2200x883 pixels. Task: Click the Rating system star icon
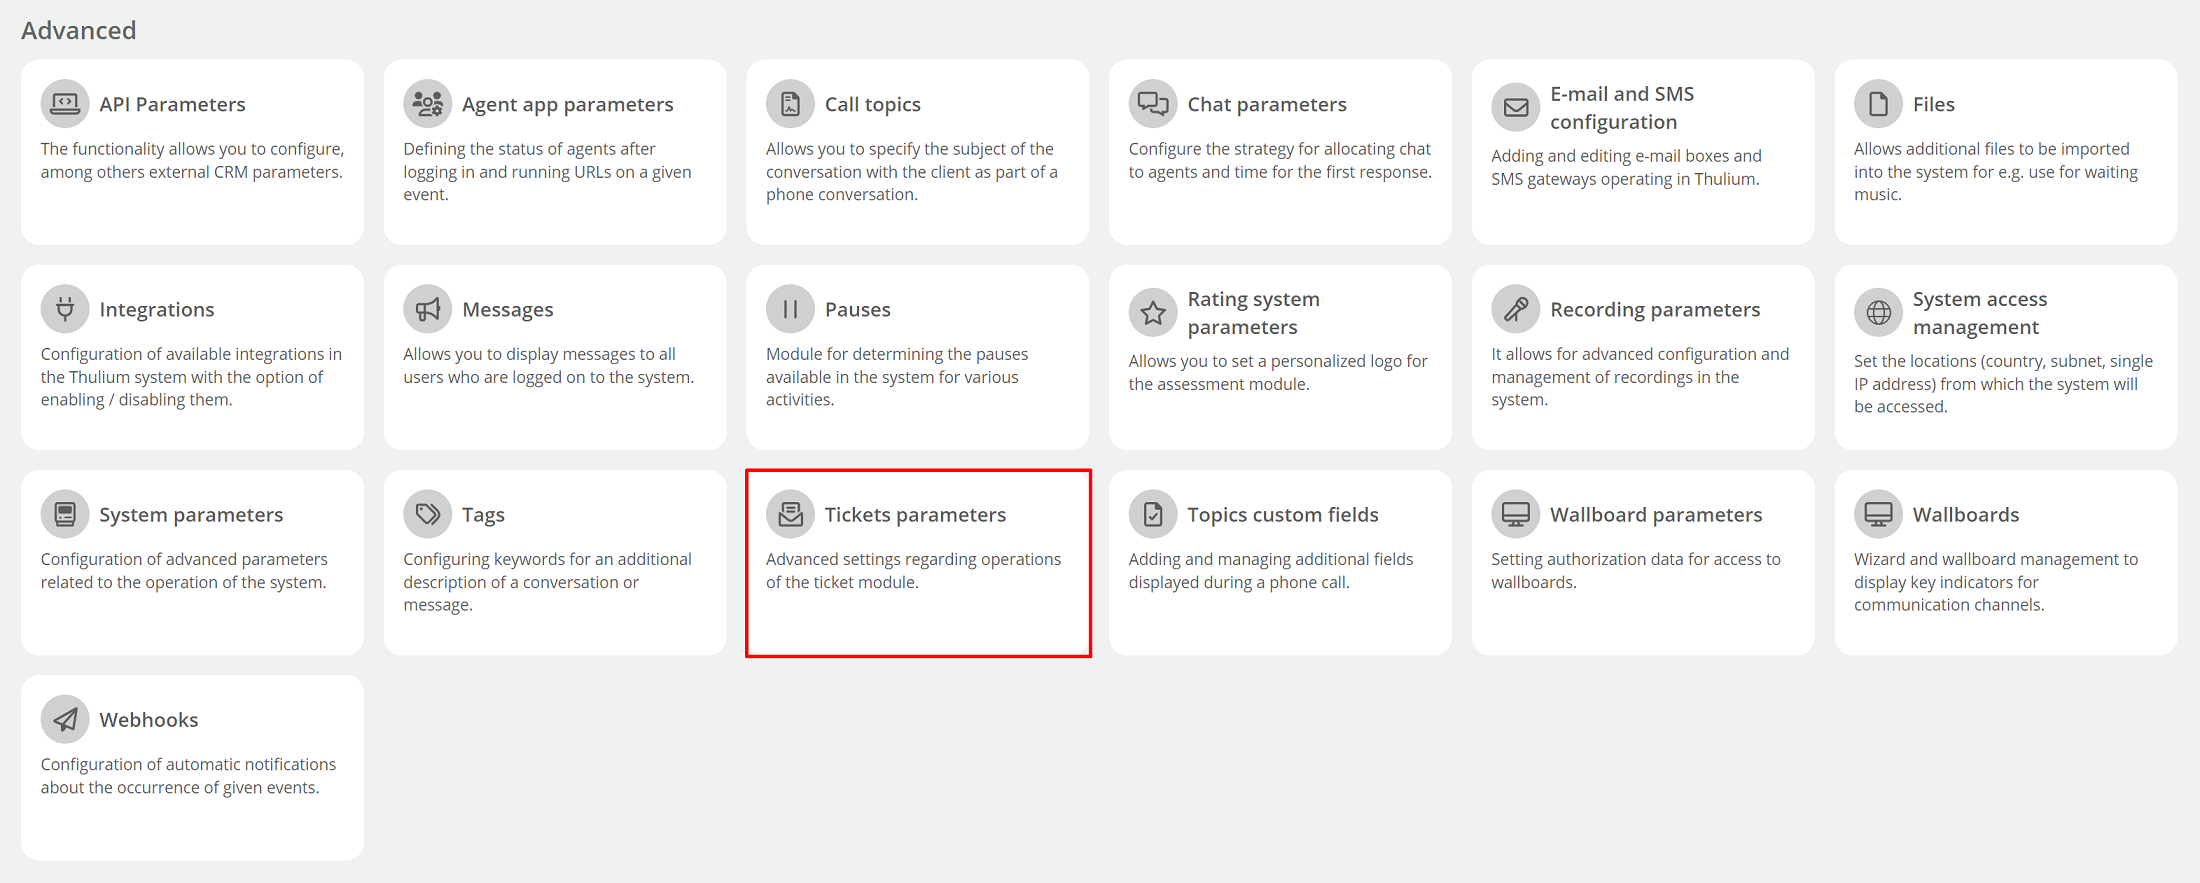[x=1153, y=313]
